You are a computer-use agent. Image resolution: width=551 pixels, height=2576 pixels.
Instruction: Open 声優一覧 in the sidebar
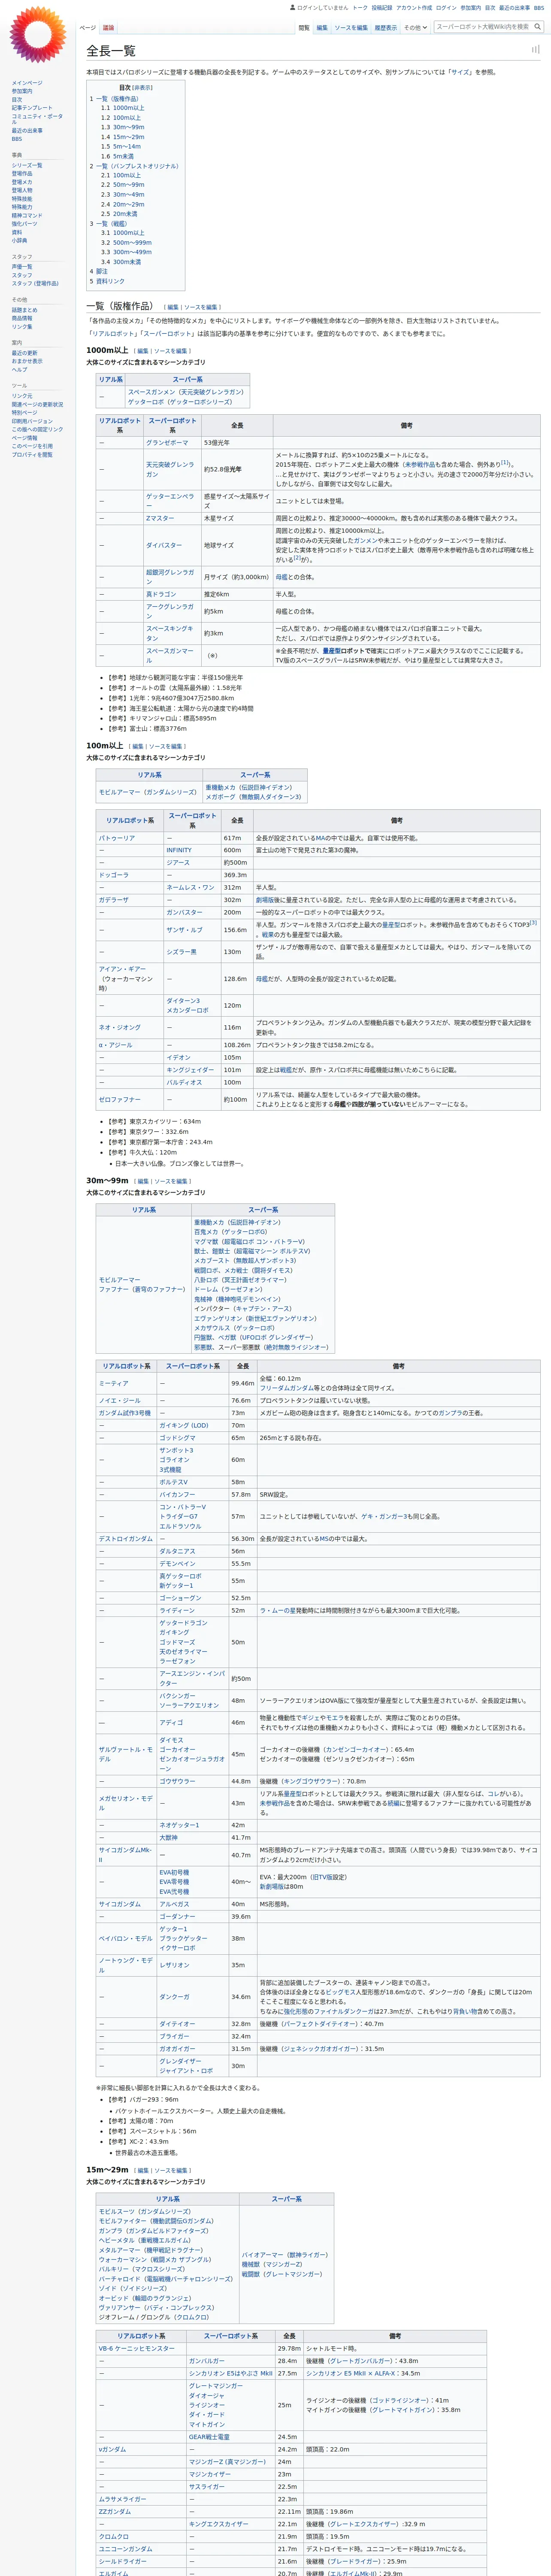pyautogui.click(x=22, y=267)
